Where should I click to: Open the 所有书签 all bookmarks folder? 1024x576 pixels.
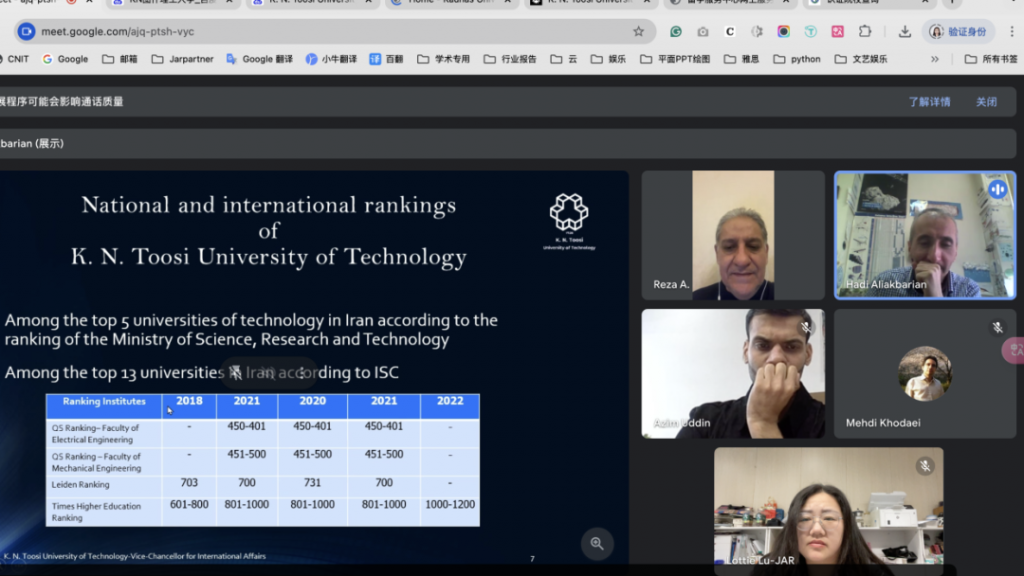click(991, 59)
